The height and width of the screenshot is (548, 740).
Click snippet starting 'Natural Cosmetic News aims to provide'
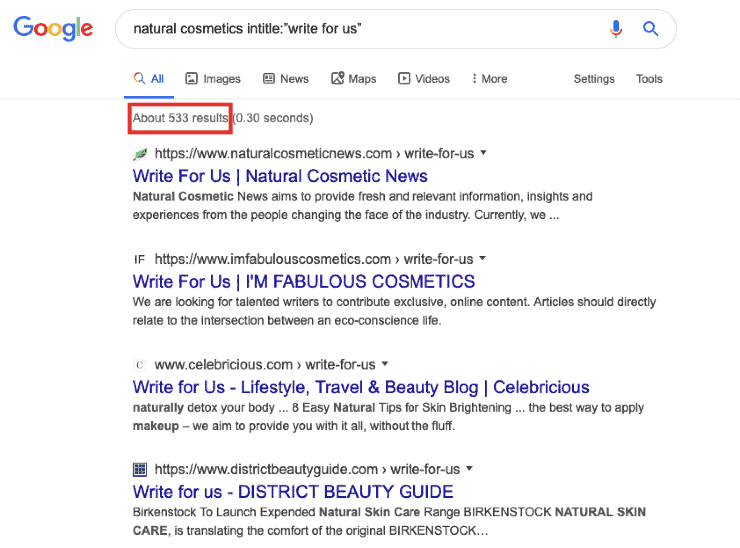click(362, 206)
